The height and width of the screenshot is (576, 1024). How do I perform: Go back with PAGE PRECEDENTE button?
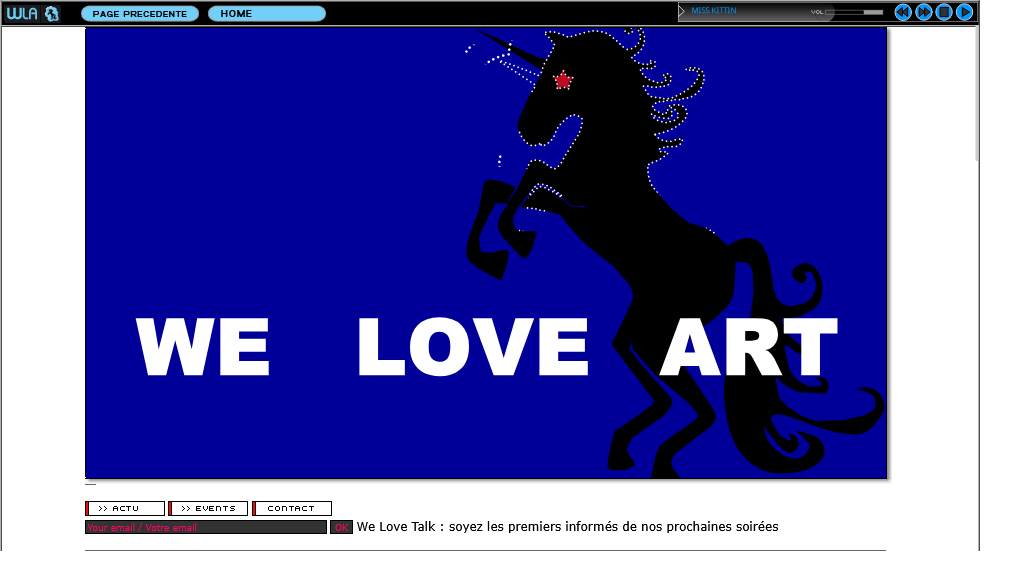pos(140,14)
